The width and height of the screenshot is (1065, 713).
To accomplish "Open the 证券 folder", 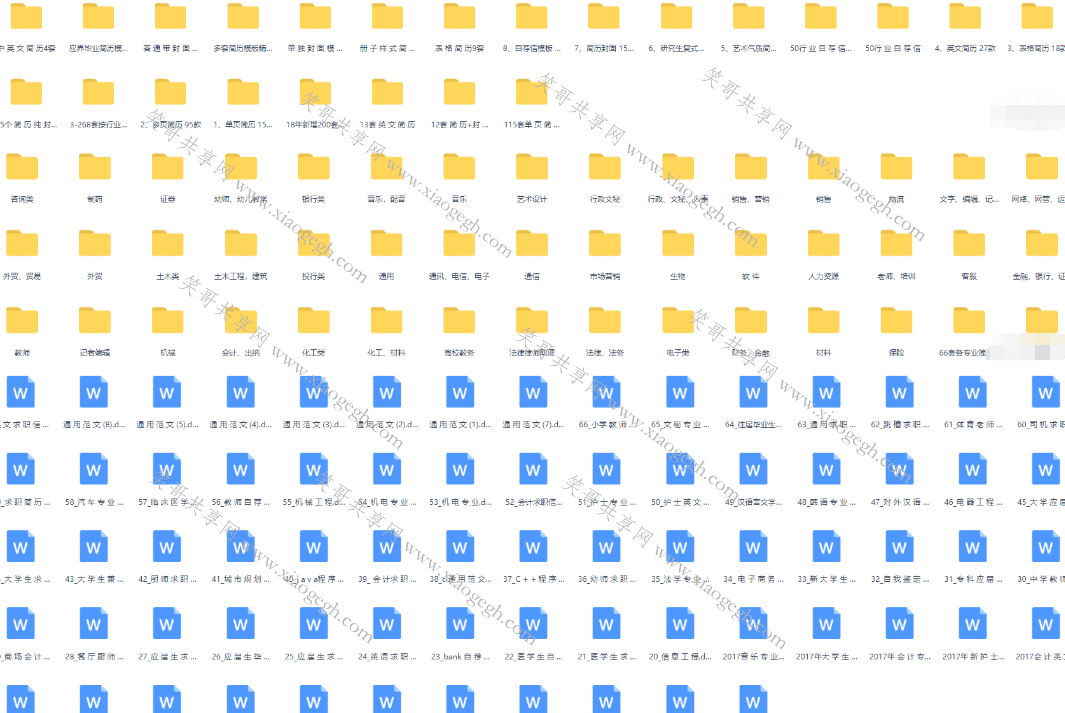I will click(x=168, y=167).
